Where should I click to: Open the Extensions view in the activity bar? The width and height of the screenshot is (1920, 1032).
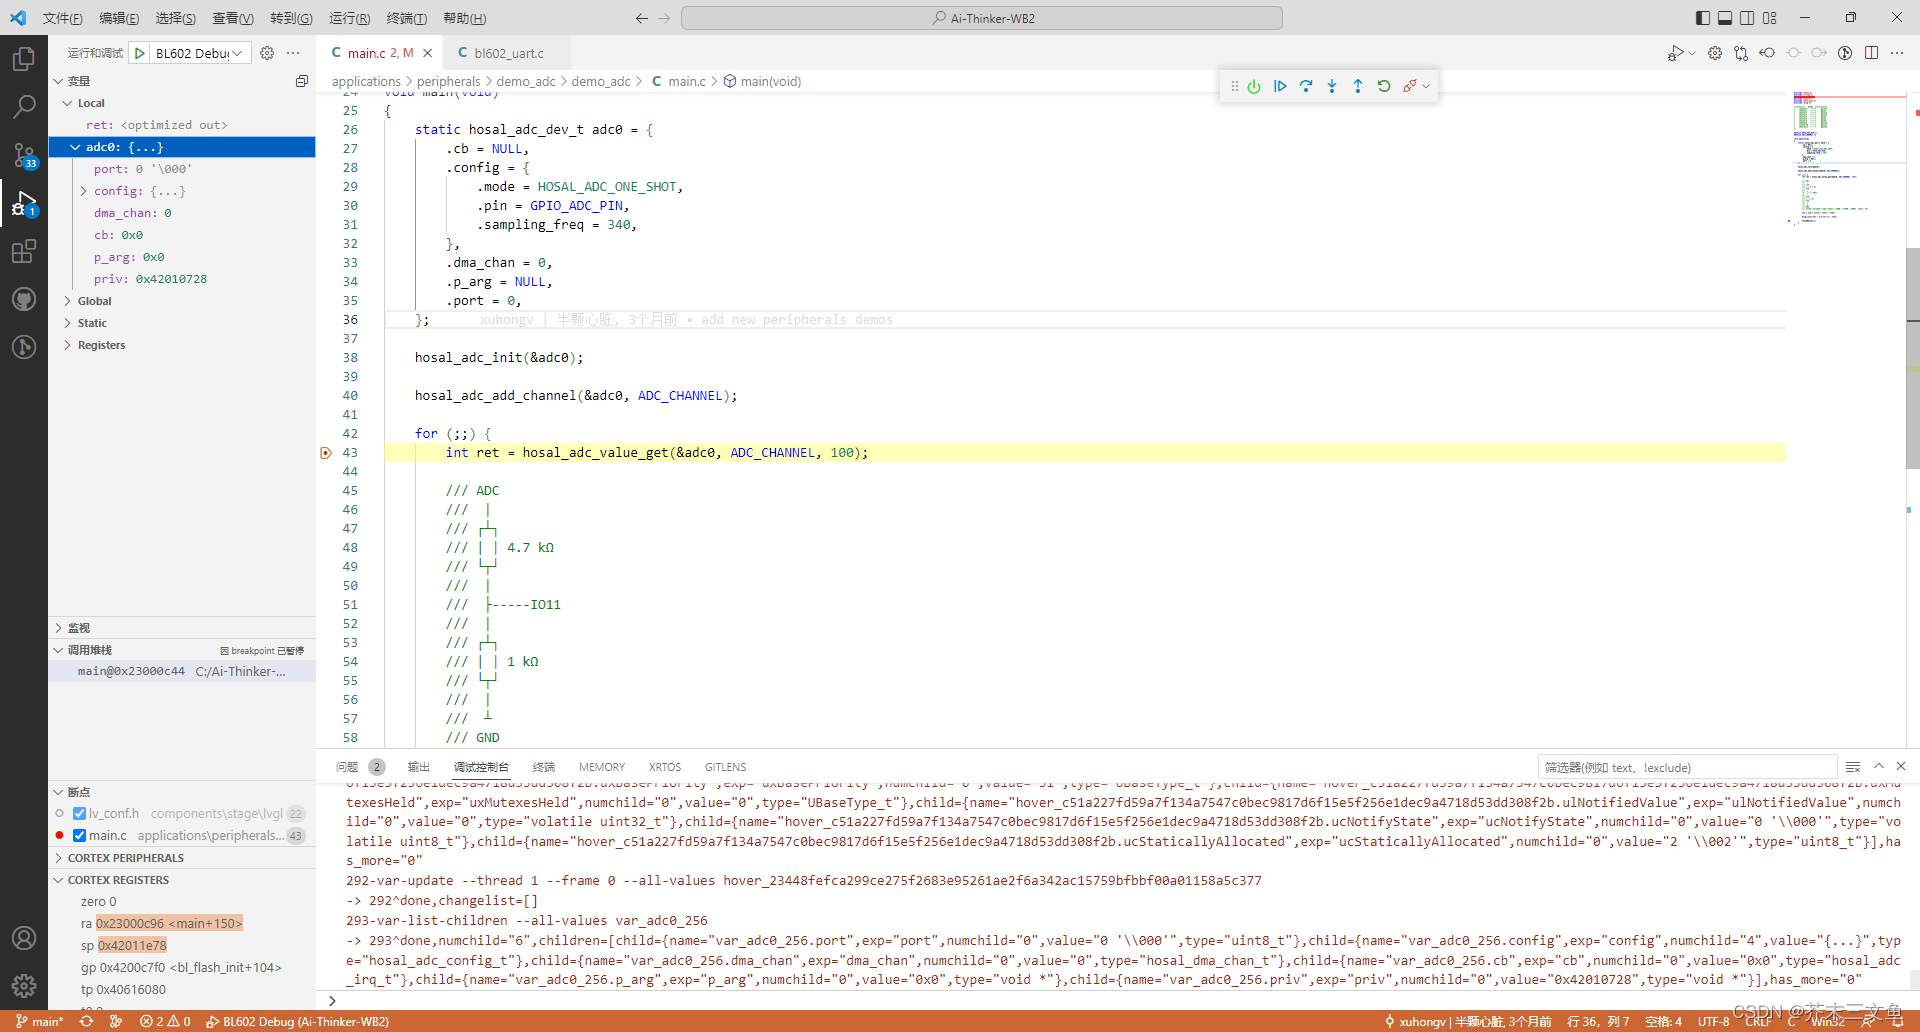[x=24, y=251]
